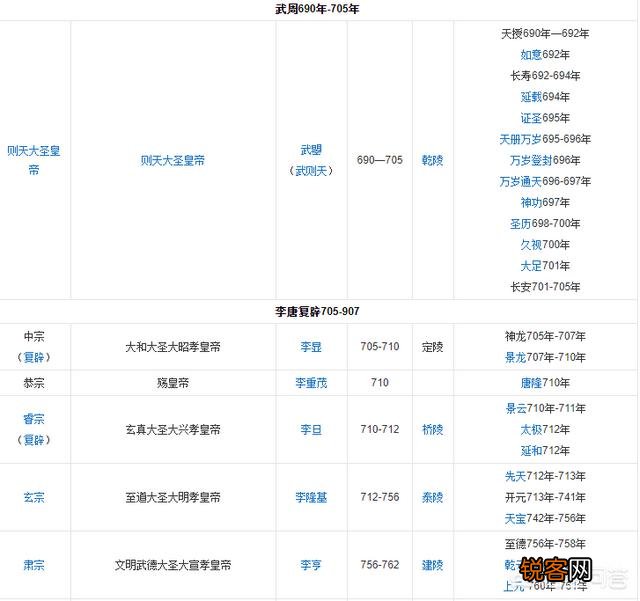Screen dimensions: 640x601
Task: Open the 如意 era name link
Action: click(531, 54)
